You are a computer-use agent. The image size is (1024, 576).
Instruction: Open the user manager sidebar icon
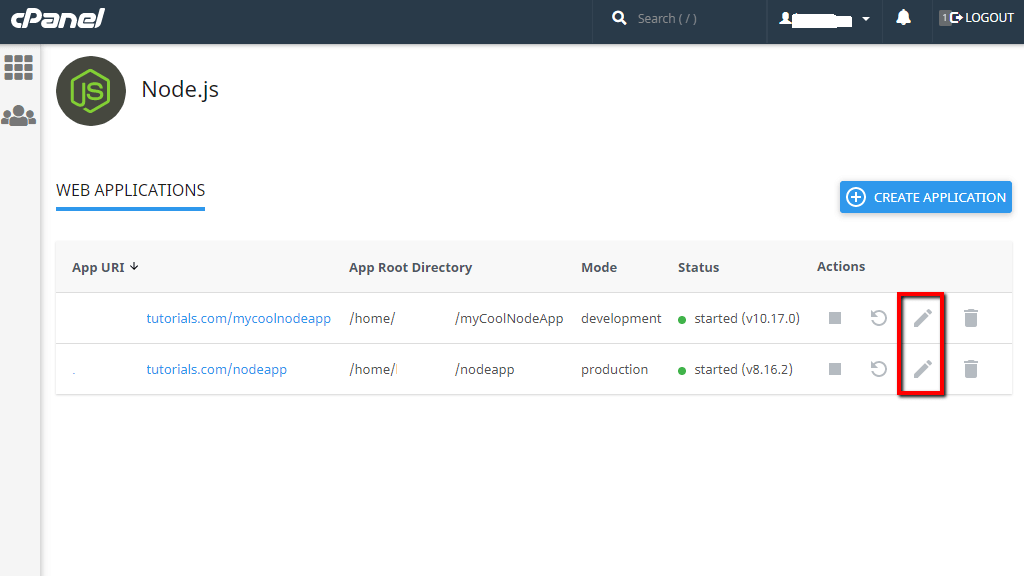(18, 115)
